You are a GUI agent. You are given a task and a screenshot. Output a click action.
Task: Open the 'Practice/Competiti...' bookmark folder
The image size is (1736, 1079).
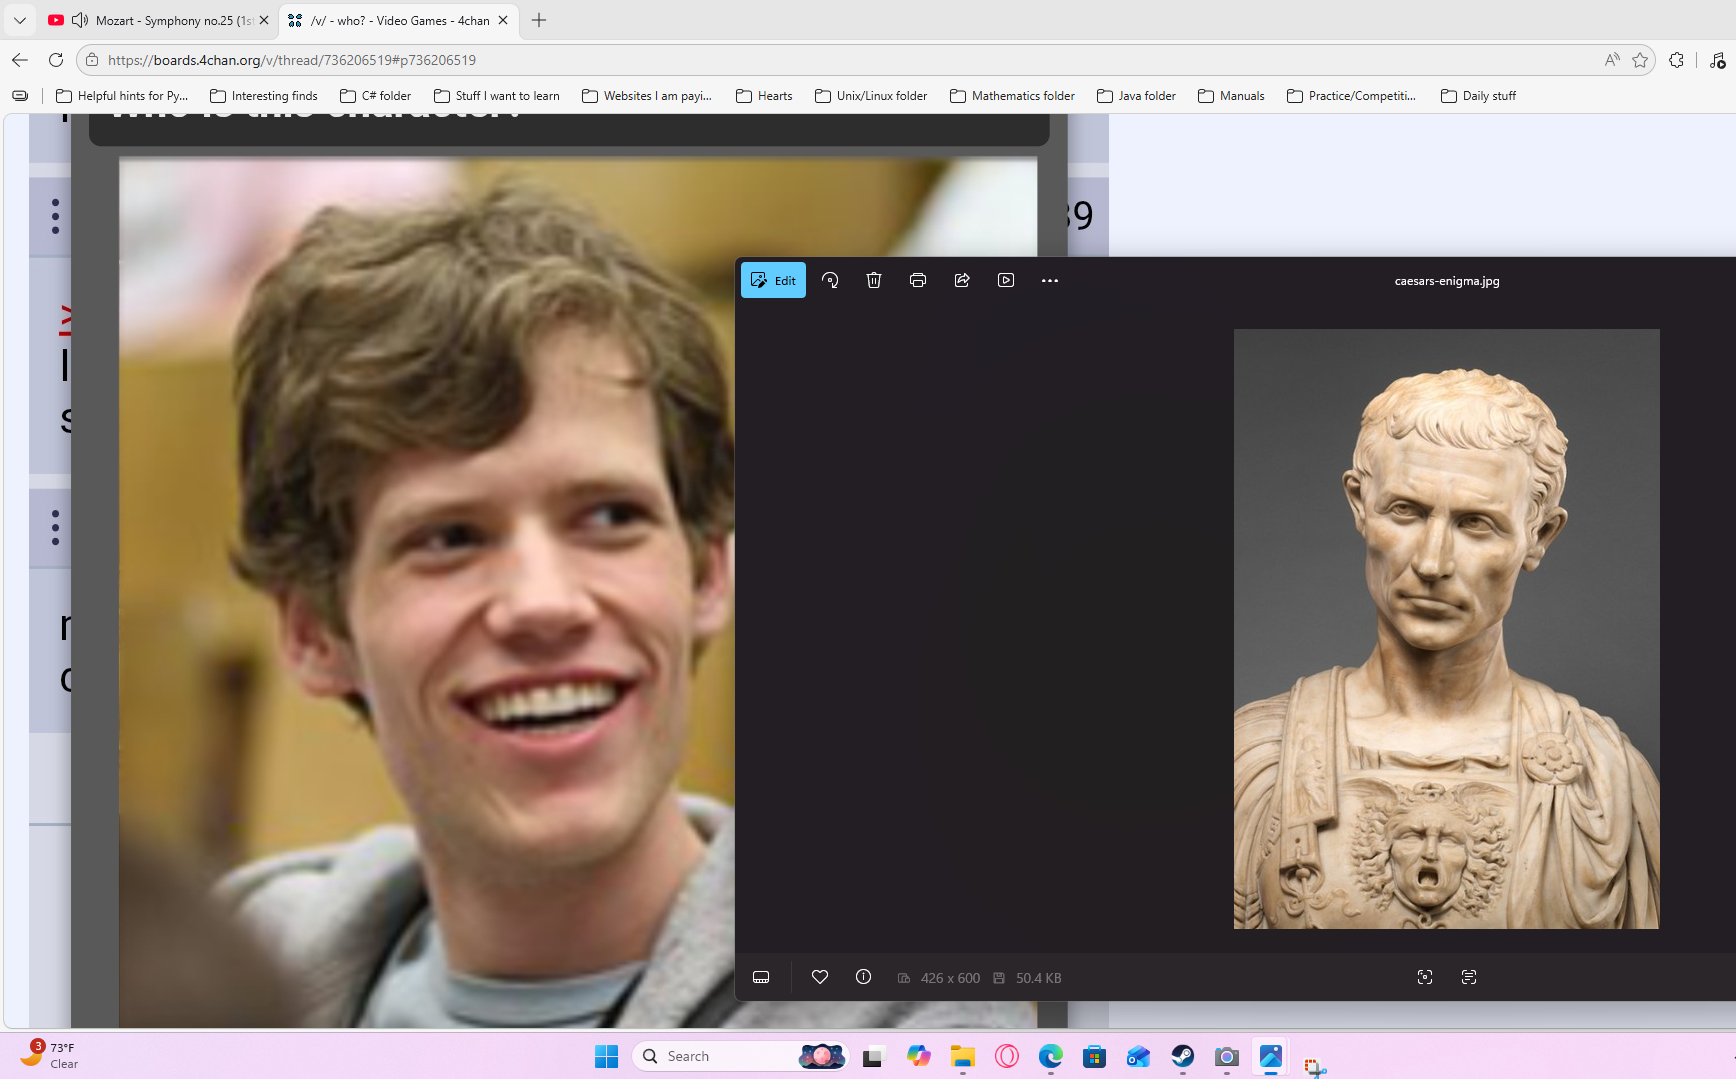pyautogui.click(x=1352, y=96)
